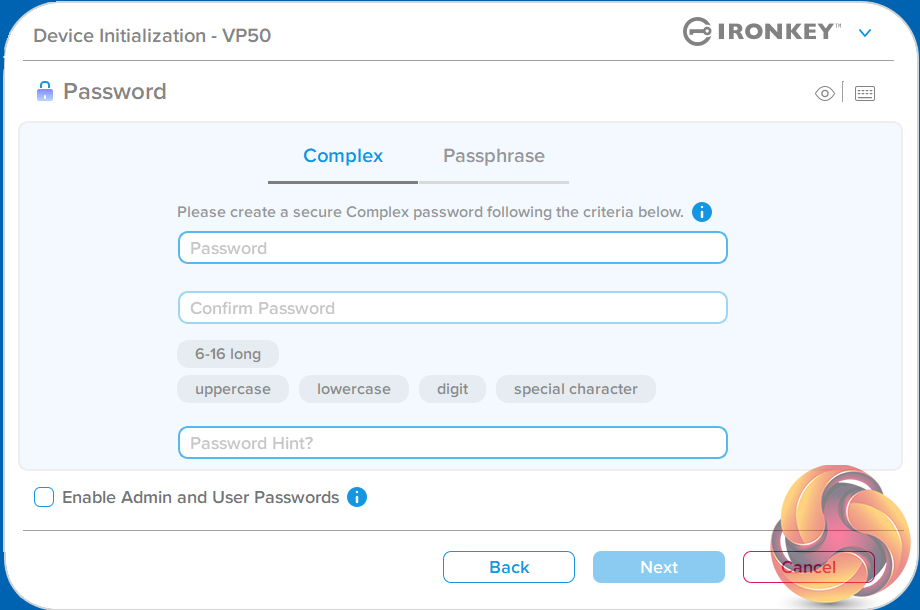Click the special character criteria chip
Image resolution: width=920 pixels, height=610 pixels.
point(575,389)
